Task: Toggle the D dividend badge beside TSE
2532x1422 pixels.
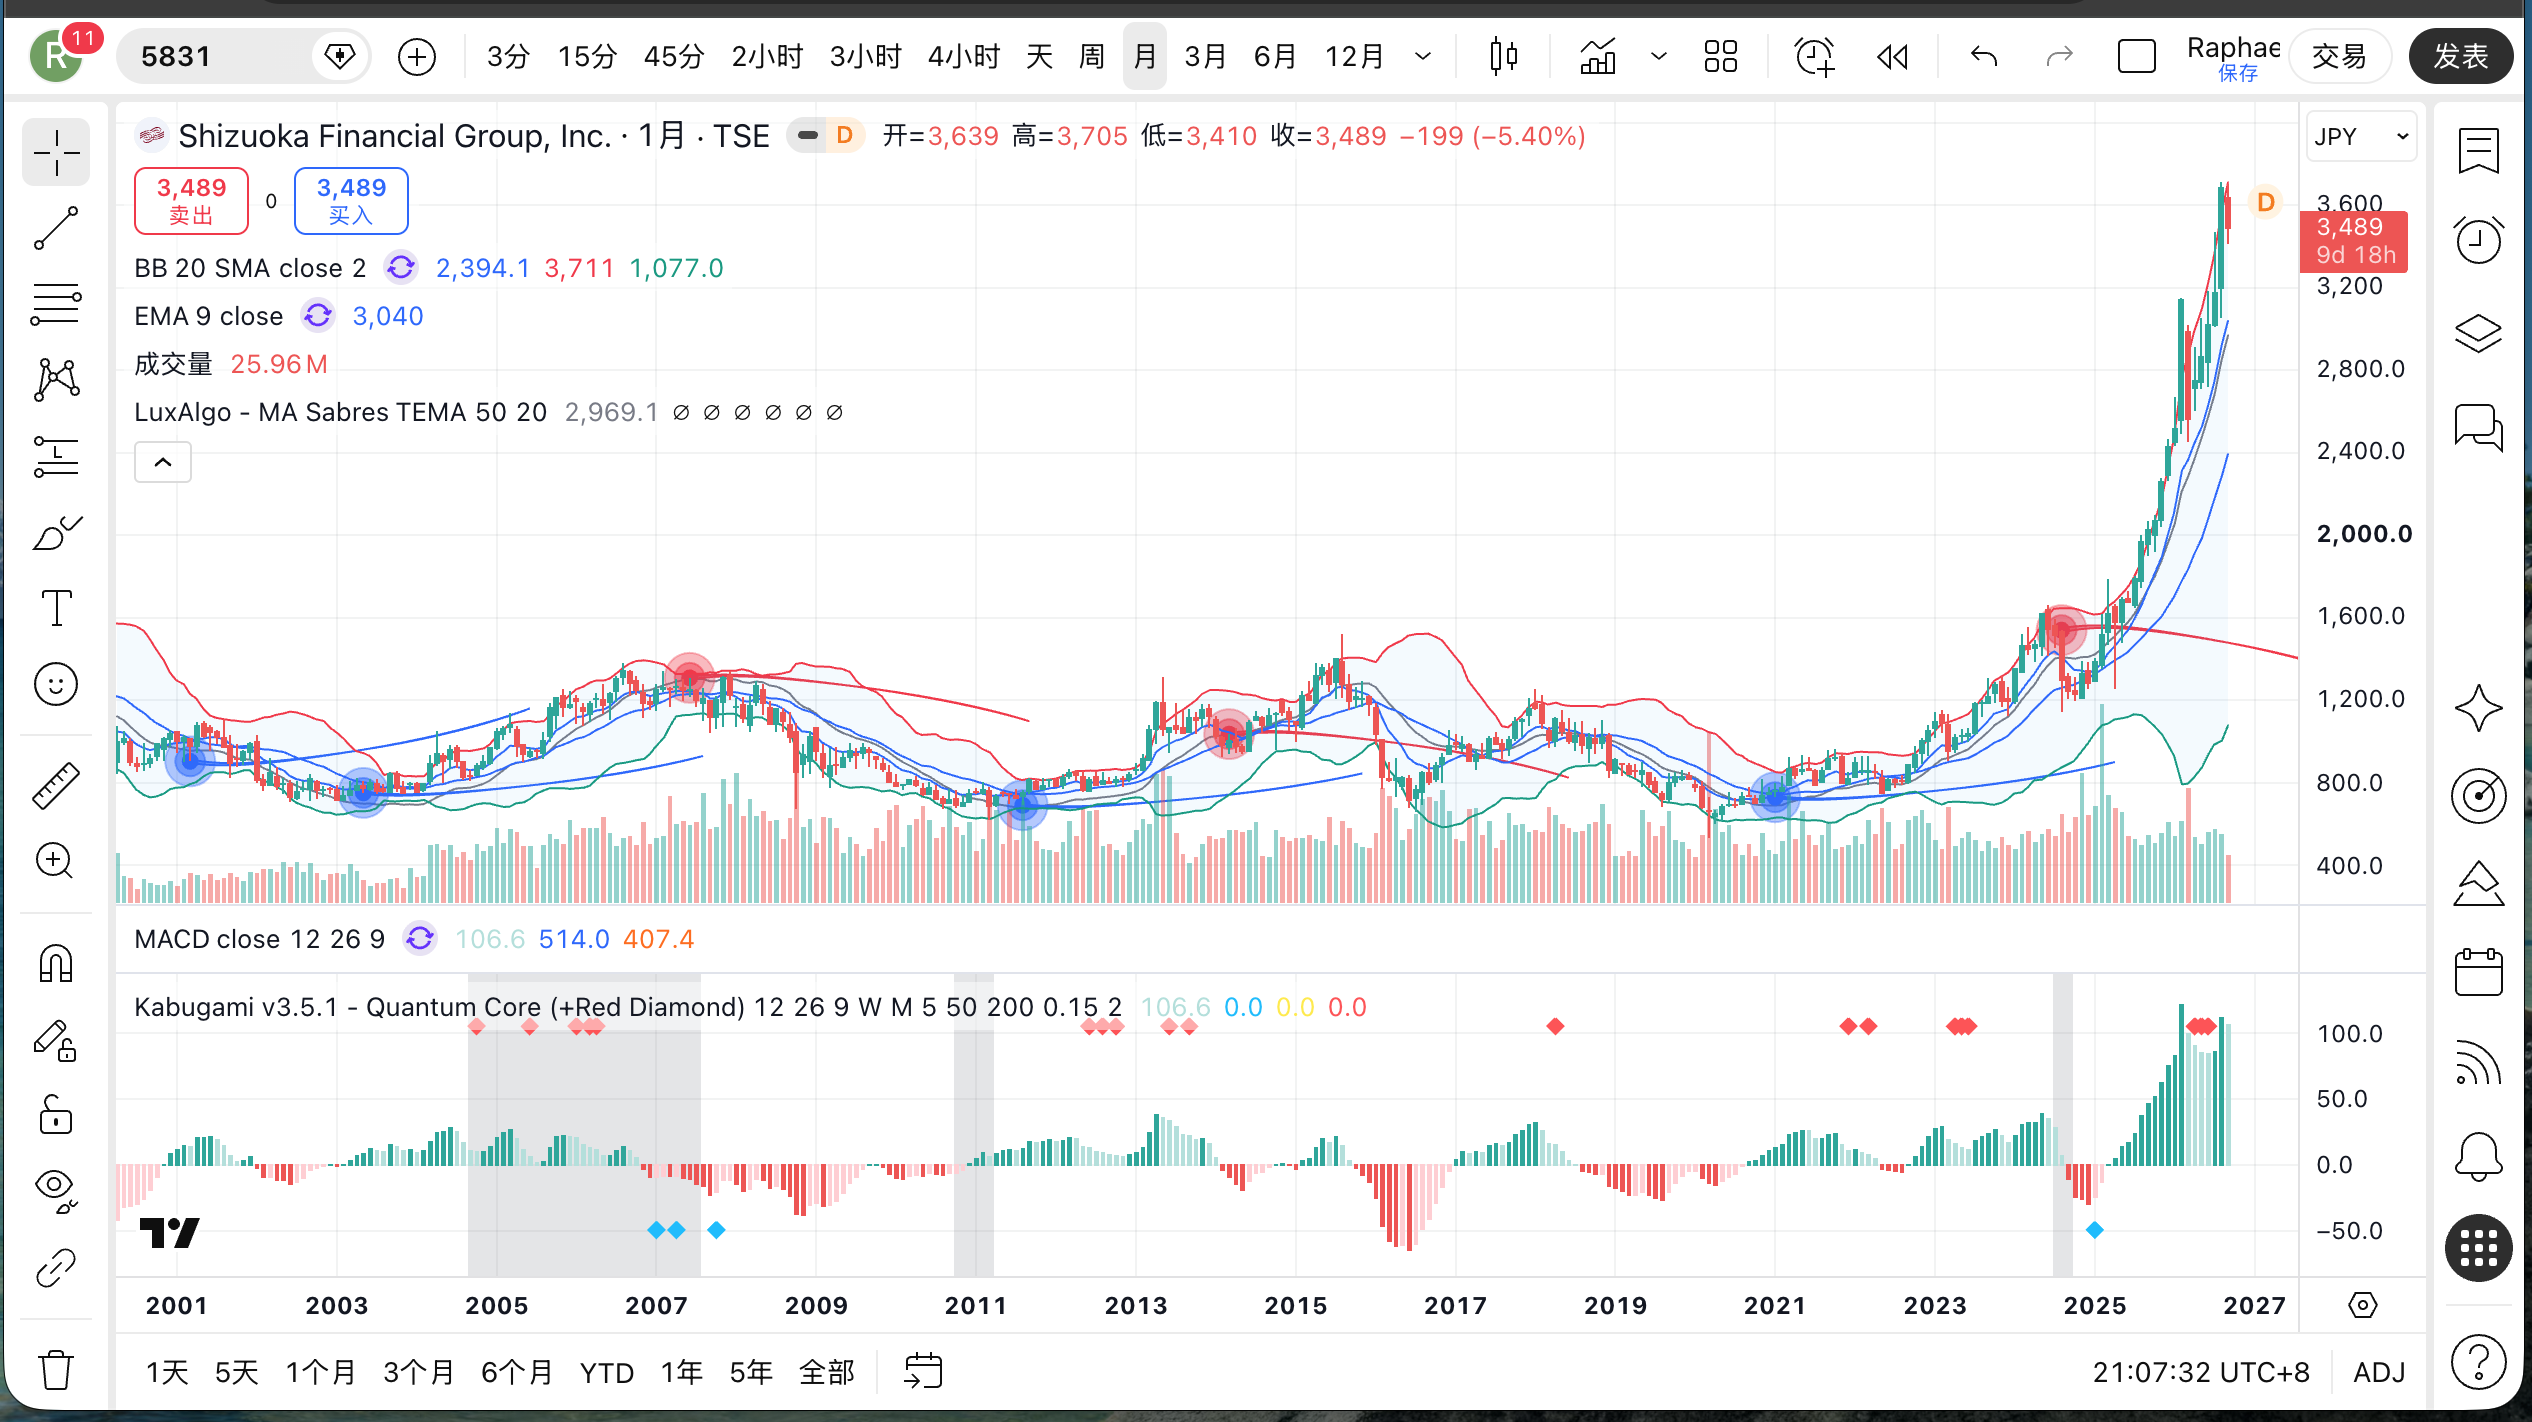Action: pyautogui.click(x=845, y=135)
